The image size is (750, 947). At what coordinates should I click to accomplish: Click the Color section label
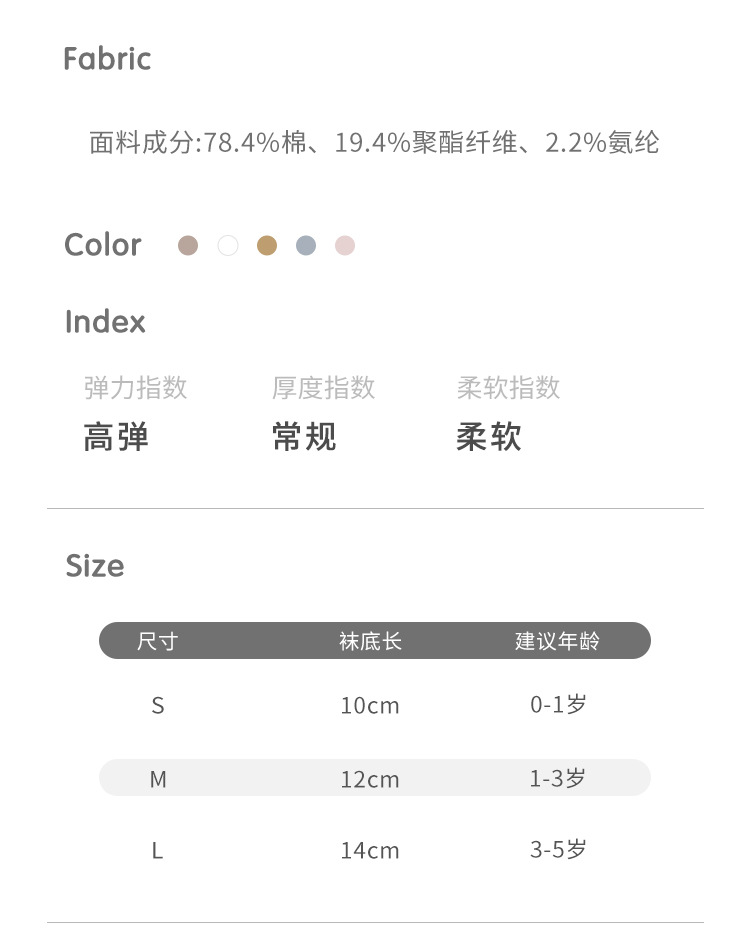[x=103, y=245]
